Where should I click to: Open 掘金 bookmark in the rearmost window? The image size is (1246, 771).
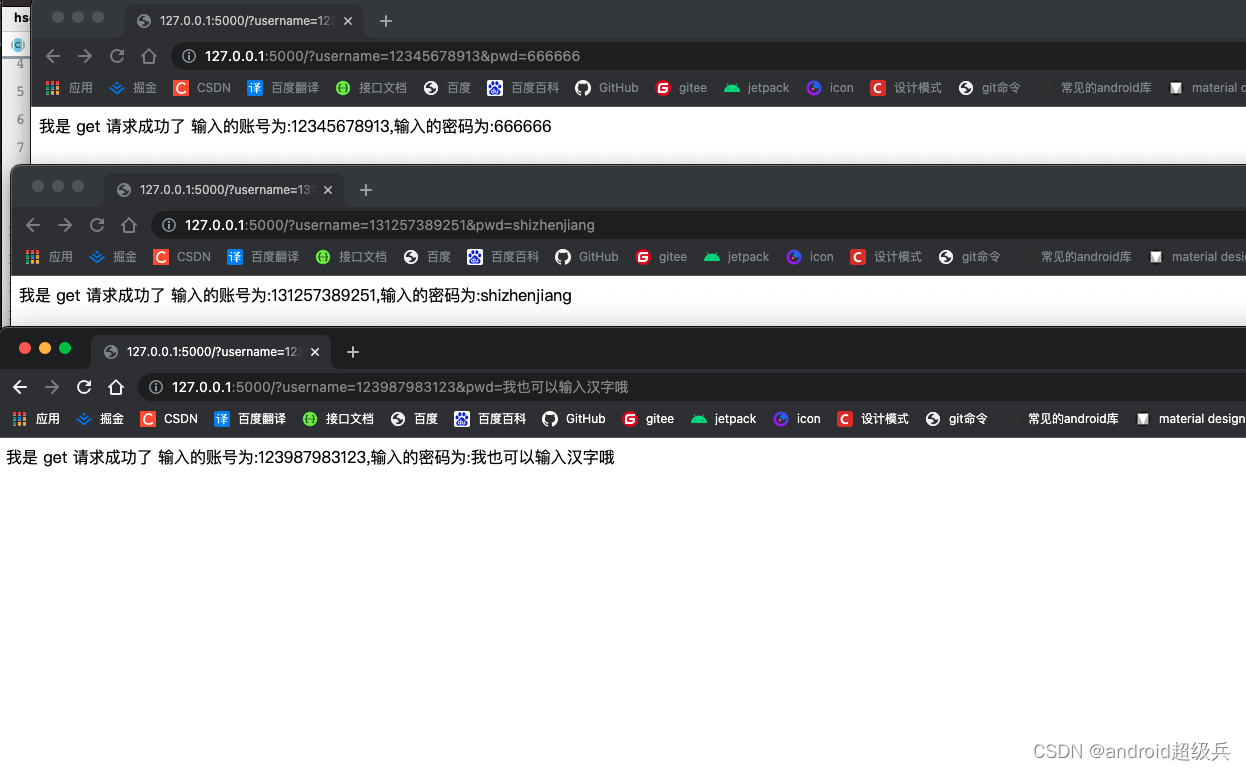133,88
